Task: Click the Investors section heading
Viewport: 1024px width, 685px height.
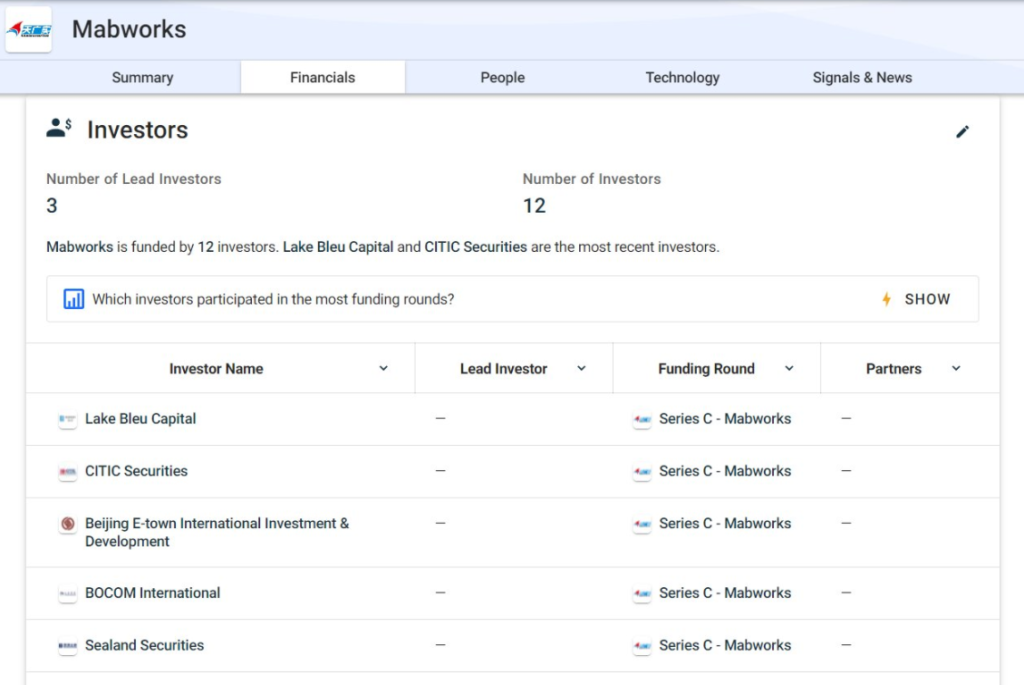Action: click(x=137, y=130)
